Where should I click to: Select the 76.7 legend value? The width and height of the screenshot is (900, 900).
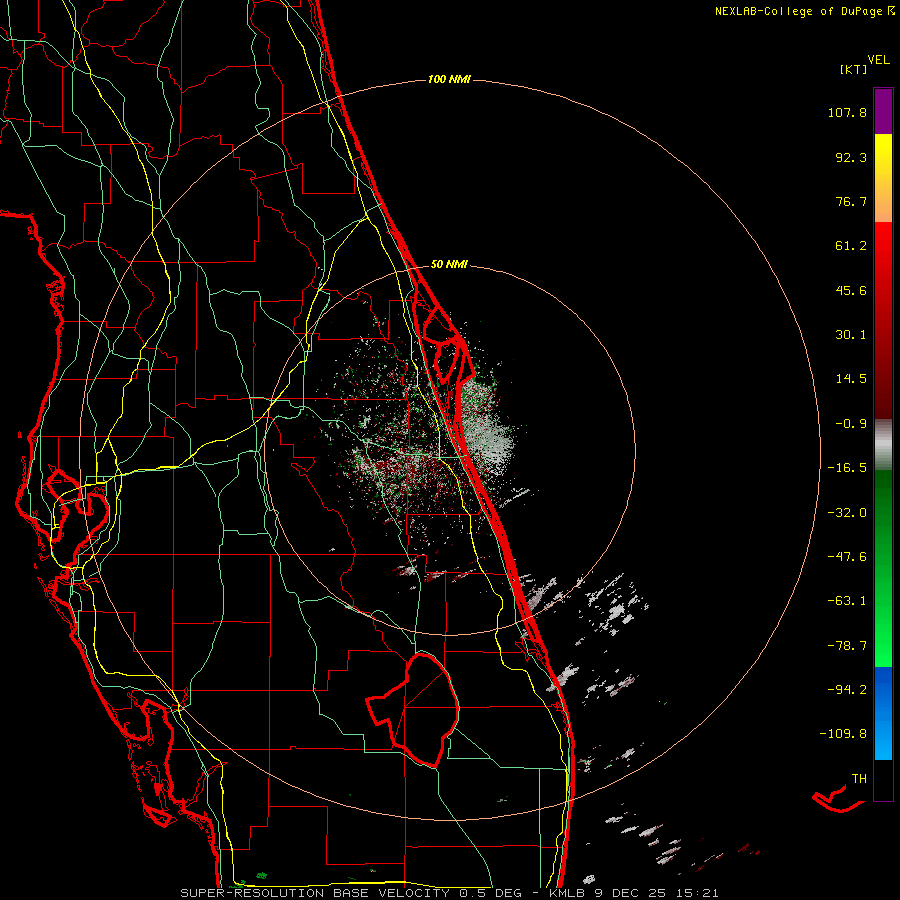851,201
